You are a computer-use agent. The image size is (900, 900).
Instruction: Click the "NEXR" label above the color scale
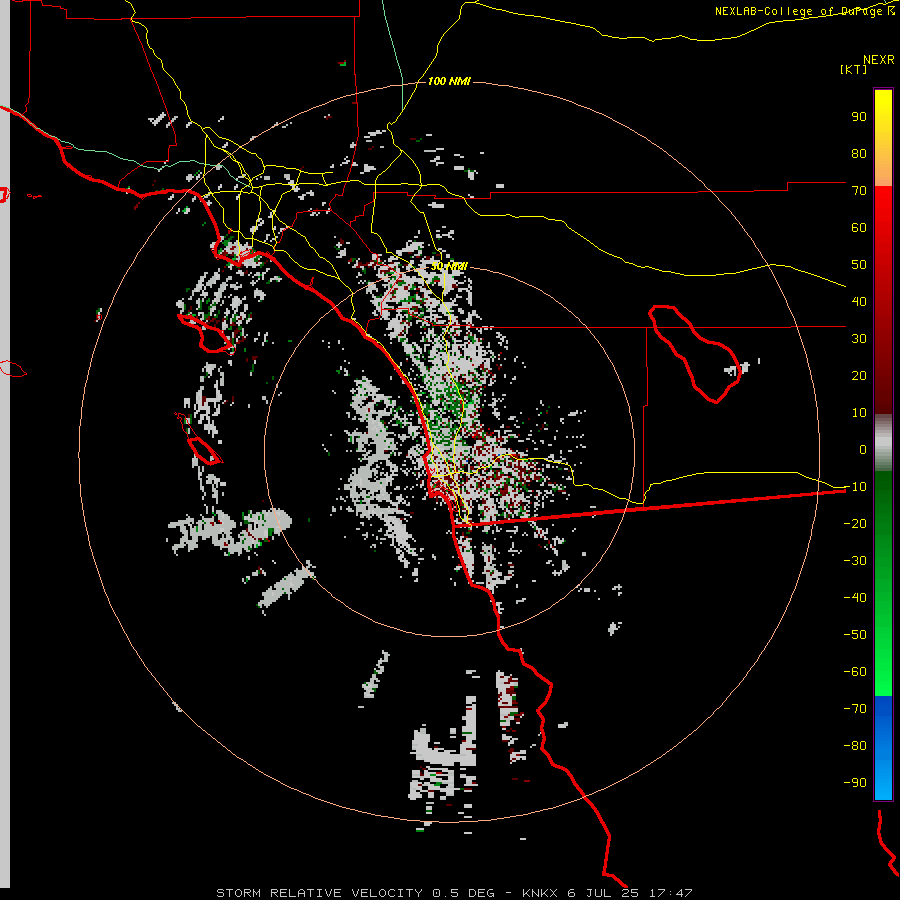[x=879, y=60]
